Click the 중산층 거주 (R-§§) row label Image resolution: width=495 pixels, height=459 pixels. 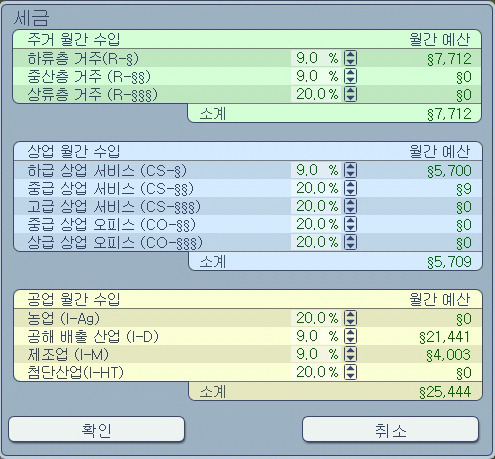click(x=89, y=77)
